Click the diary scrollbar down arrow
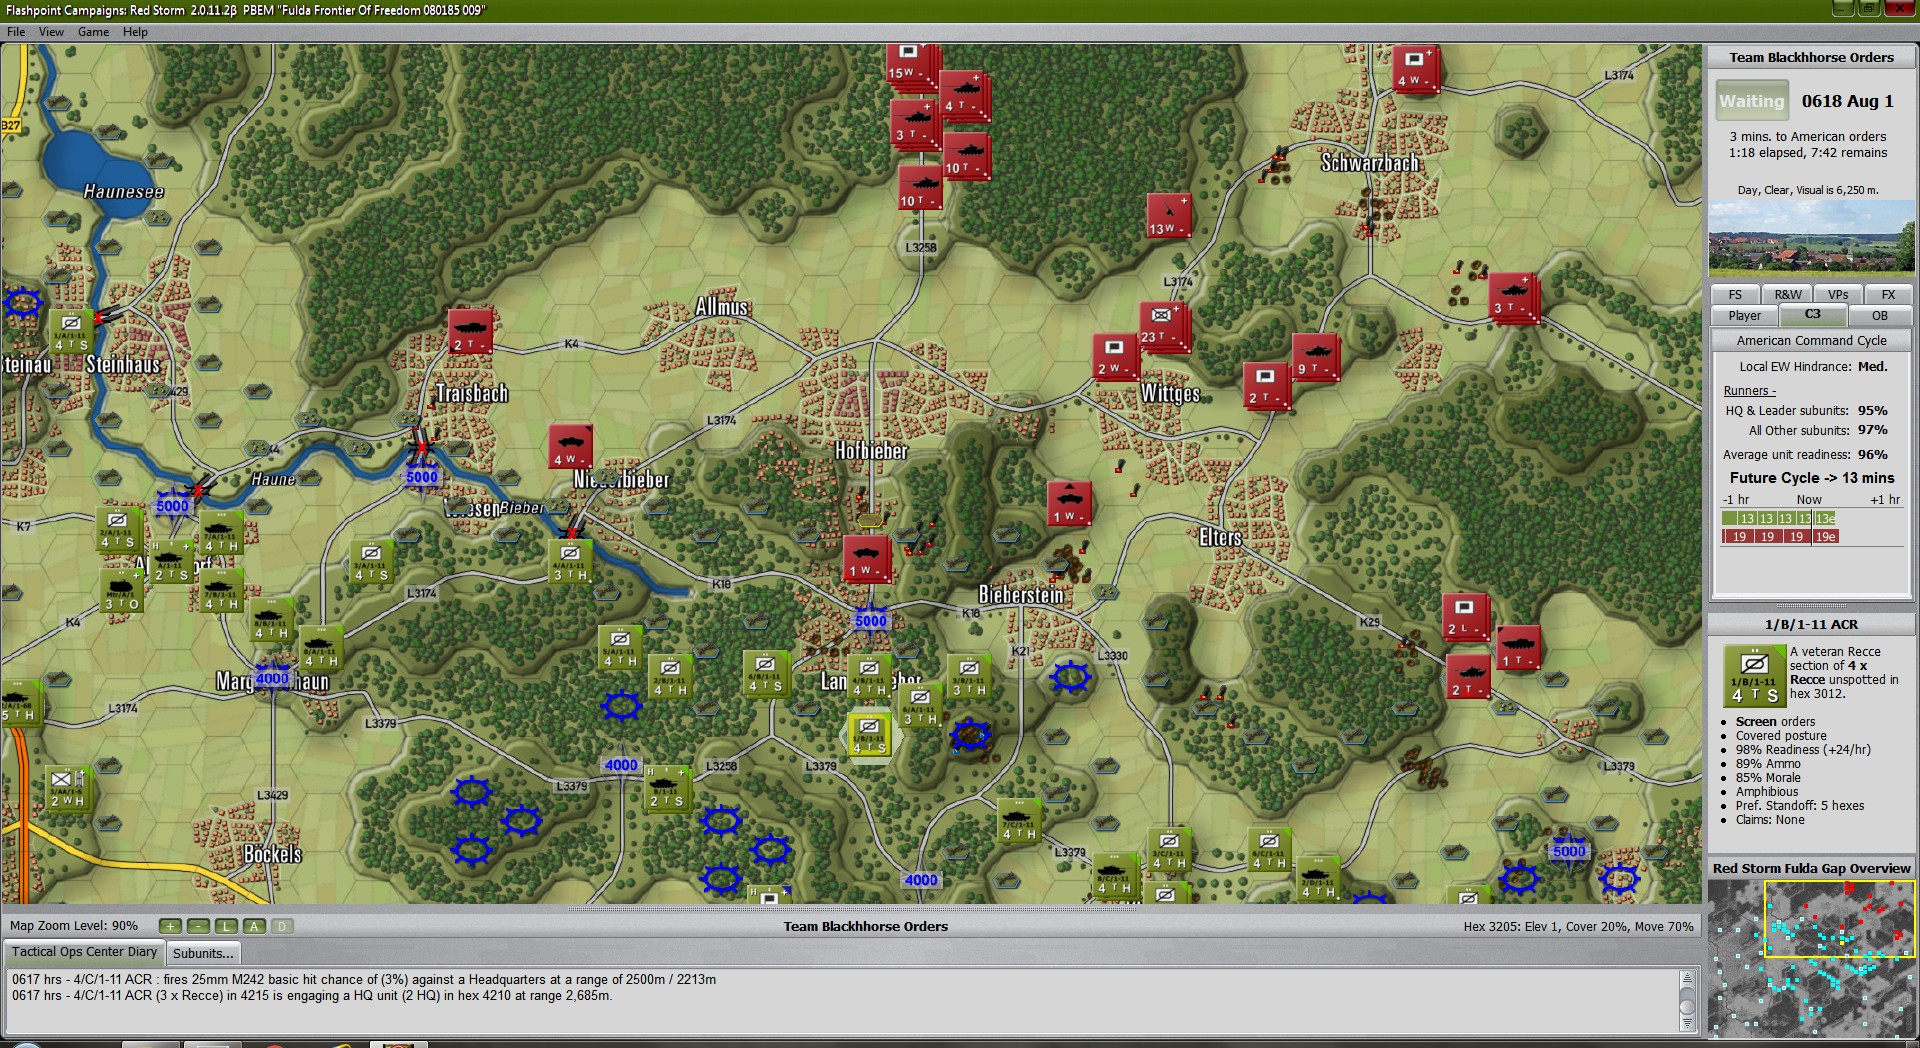 (x=1687, y=1024)
